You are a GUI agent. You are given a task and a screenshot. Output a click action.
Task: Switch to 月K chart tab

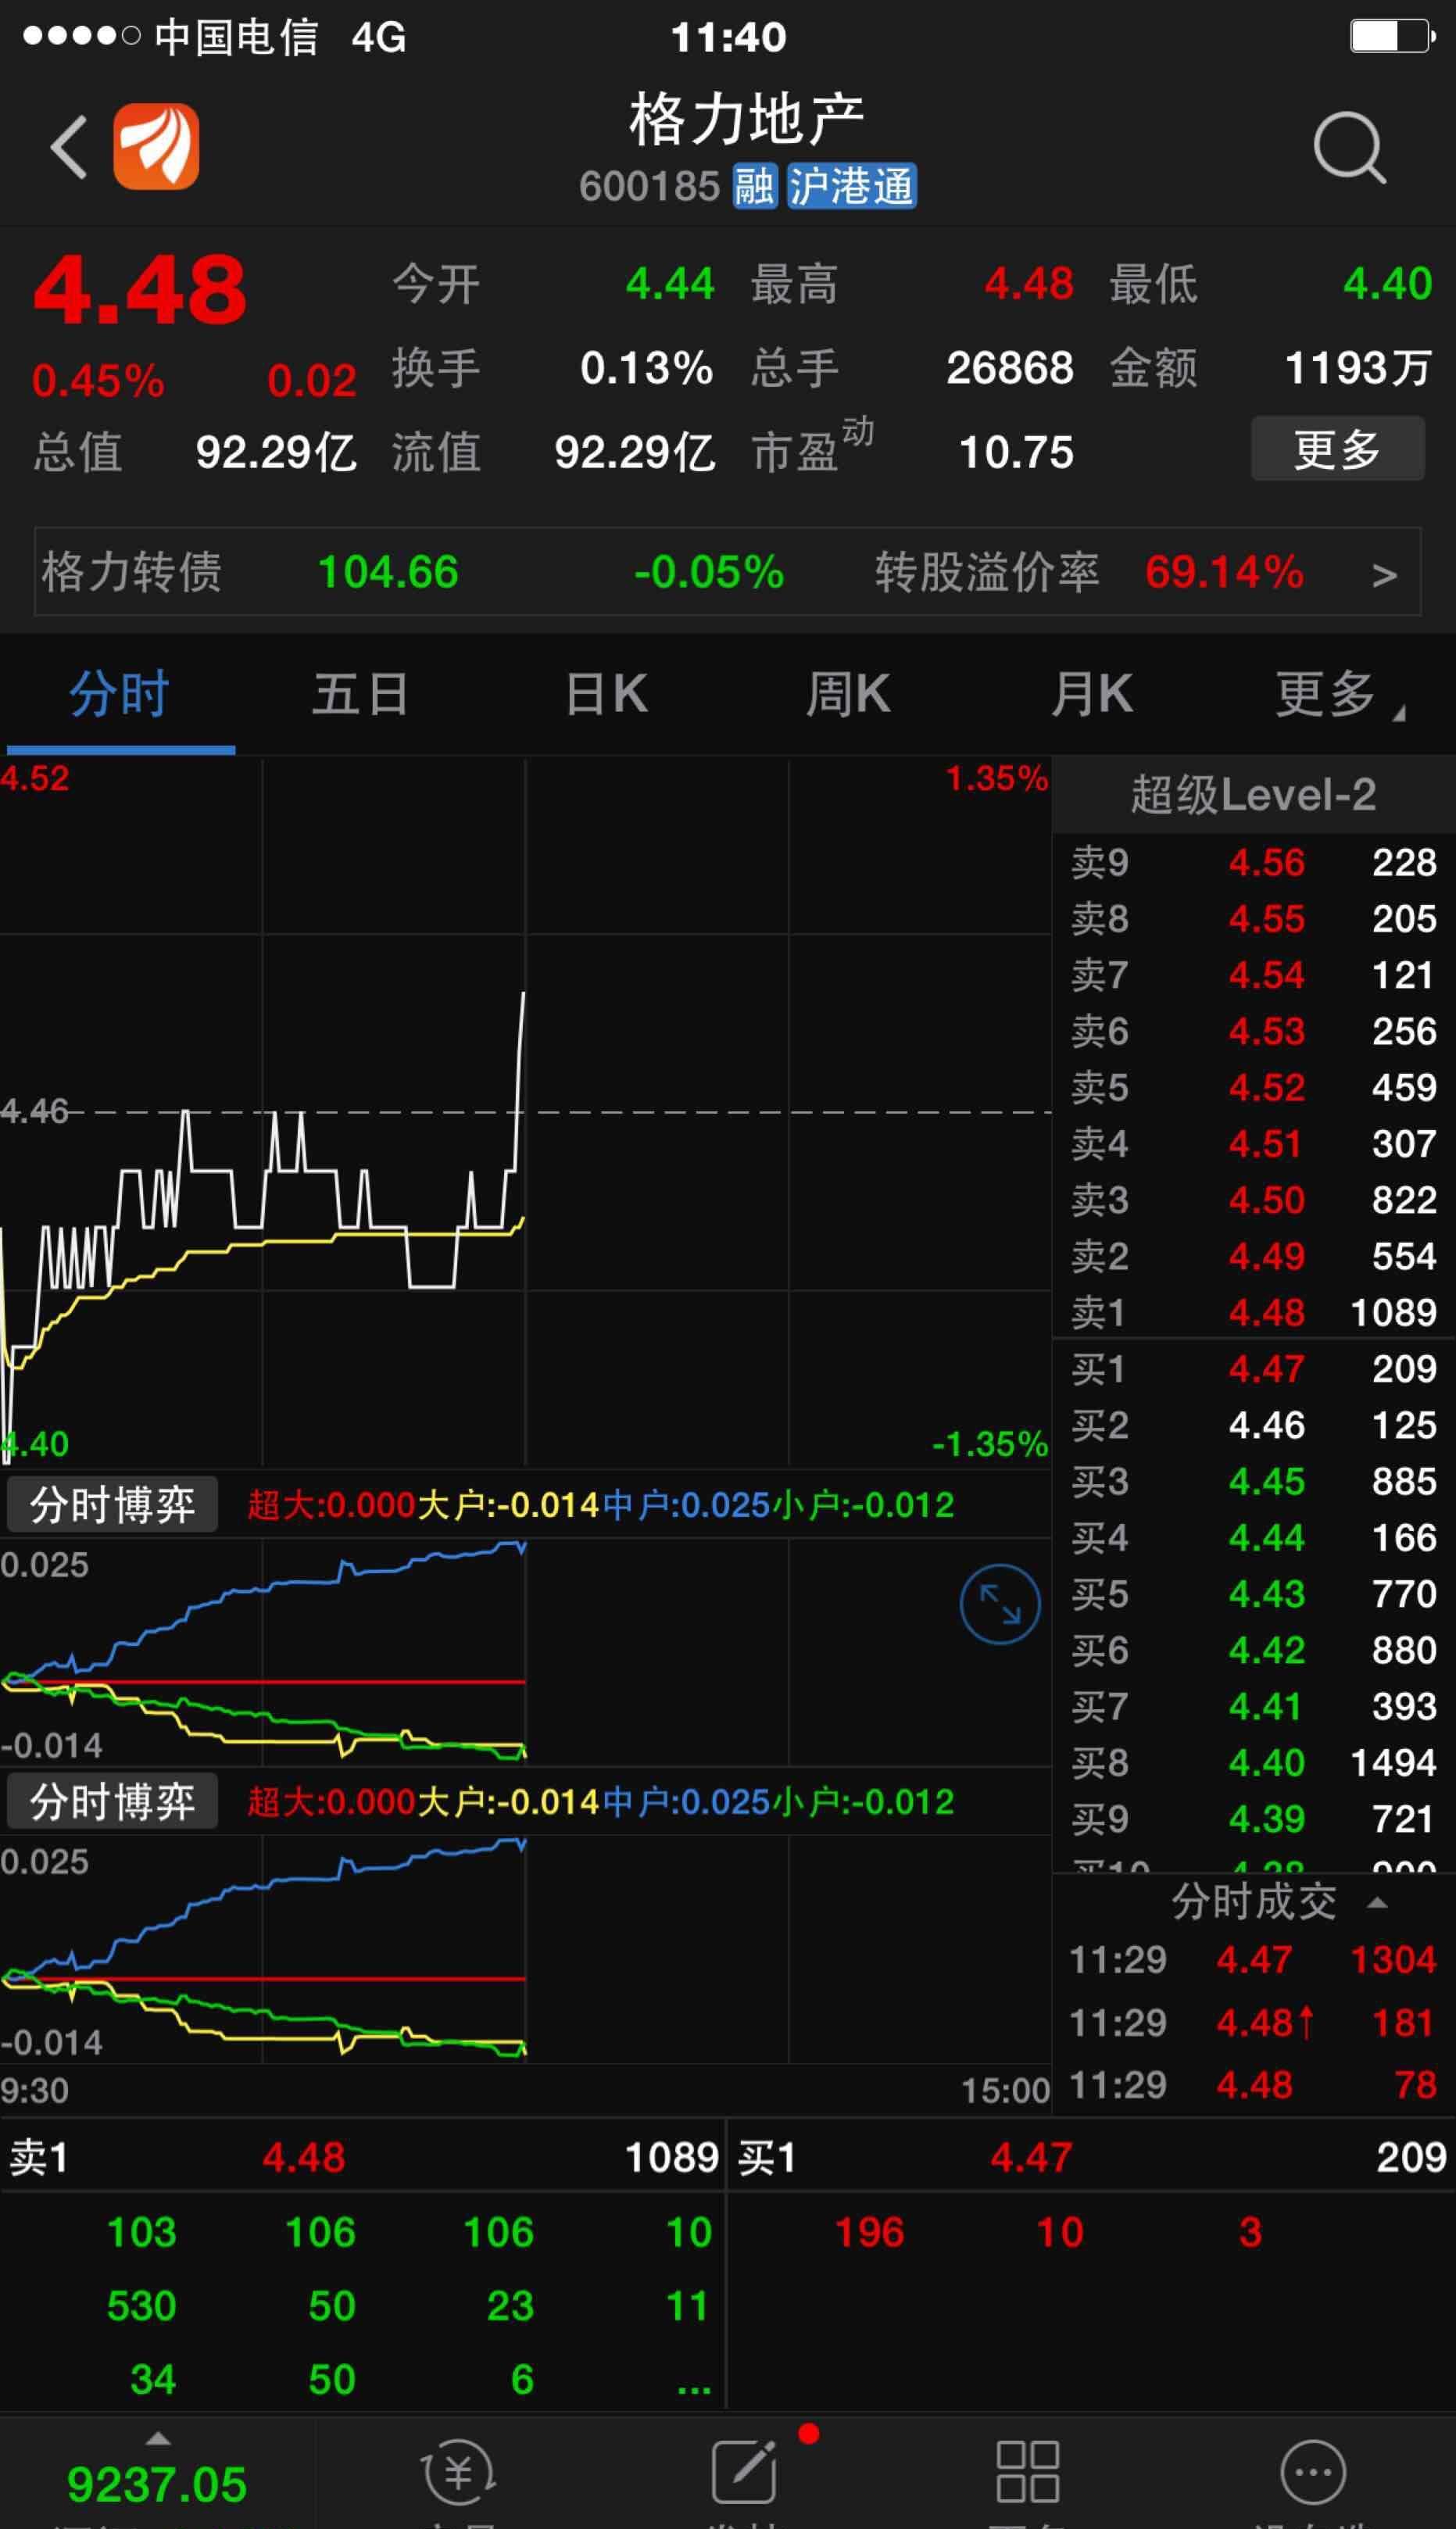point(1091,694)
